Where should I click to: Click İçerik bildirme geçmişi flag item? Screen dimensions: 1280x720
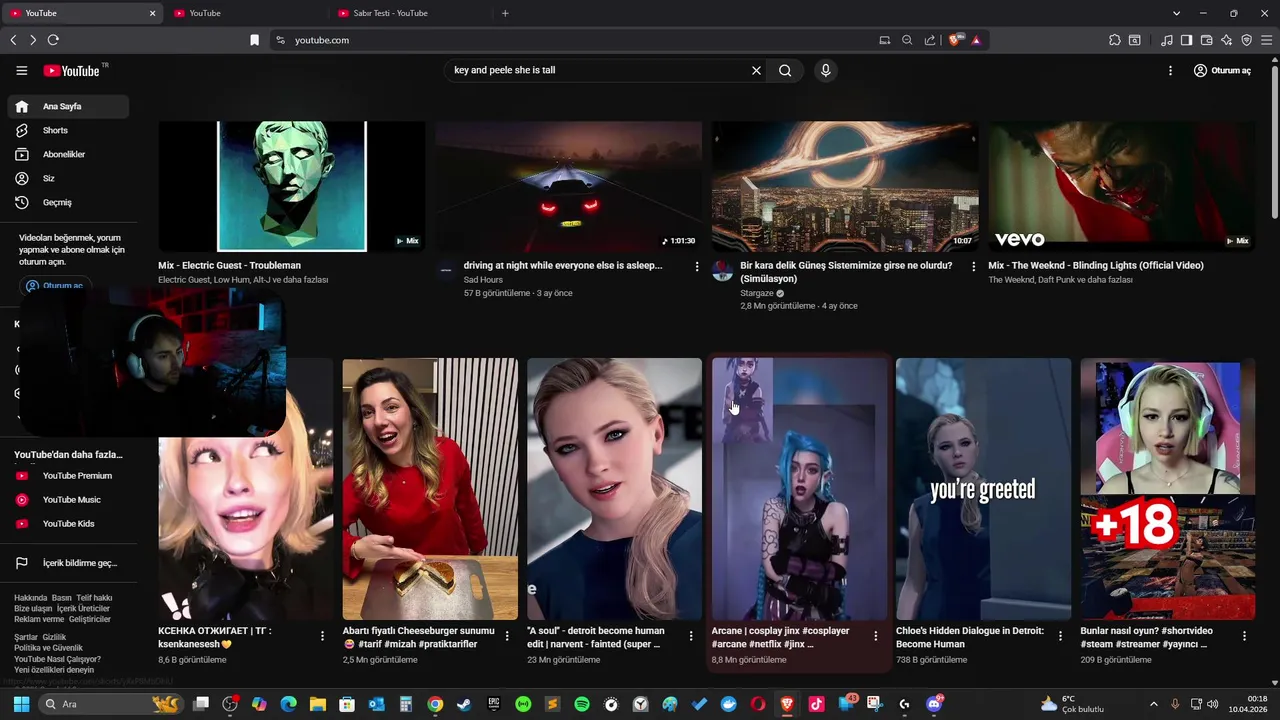point(68,563)
